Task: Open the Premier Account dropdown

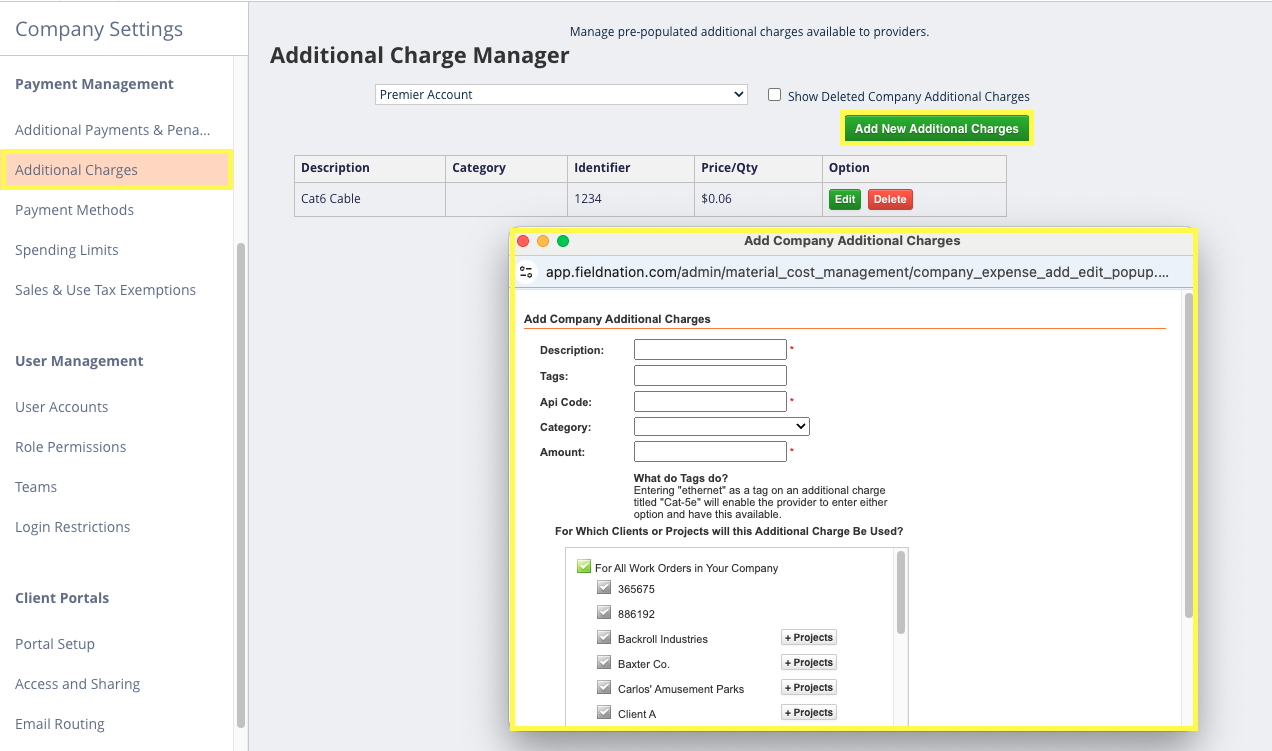Action: click(561, 95)
